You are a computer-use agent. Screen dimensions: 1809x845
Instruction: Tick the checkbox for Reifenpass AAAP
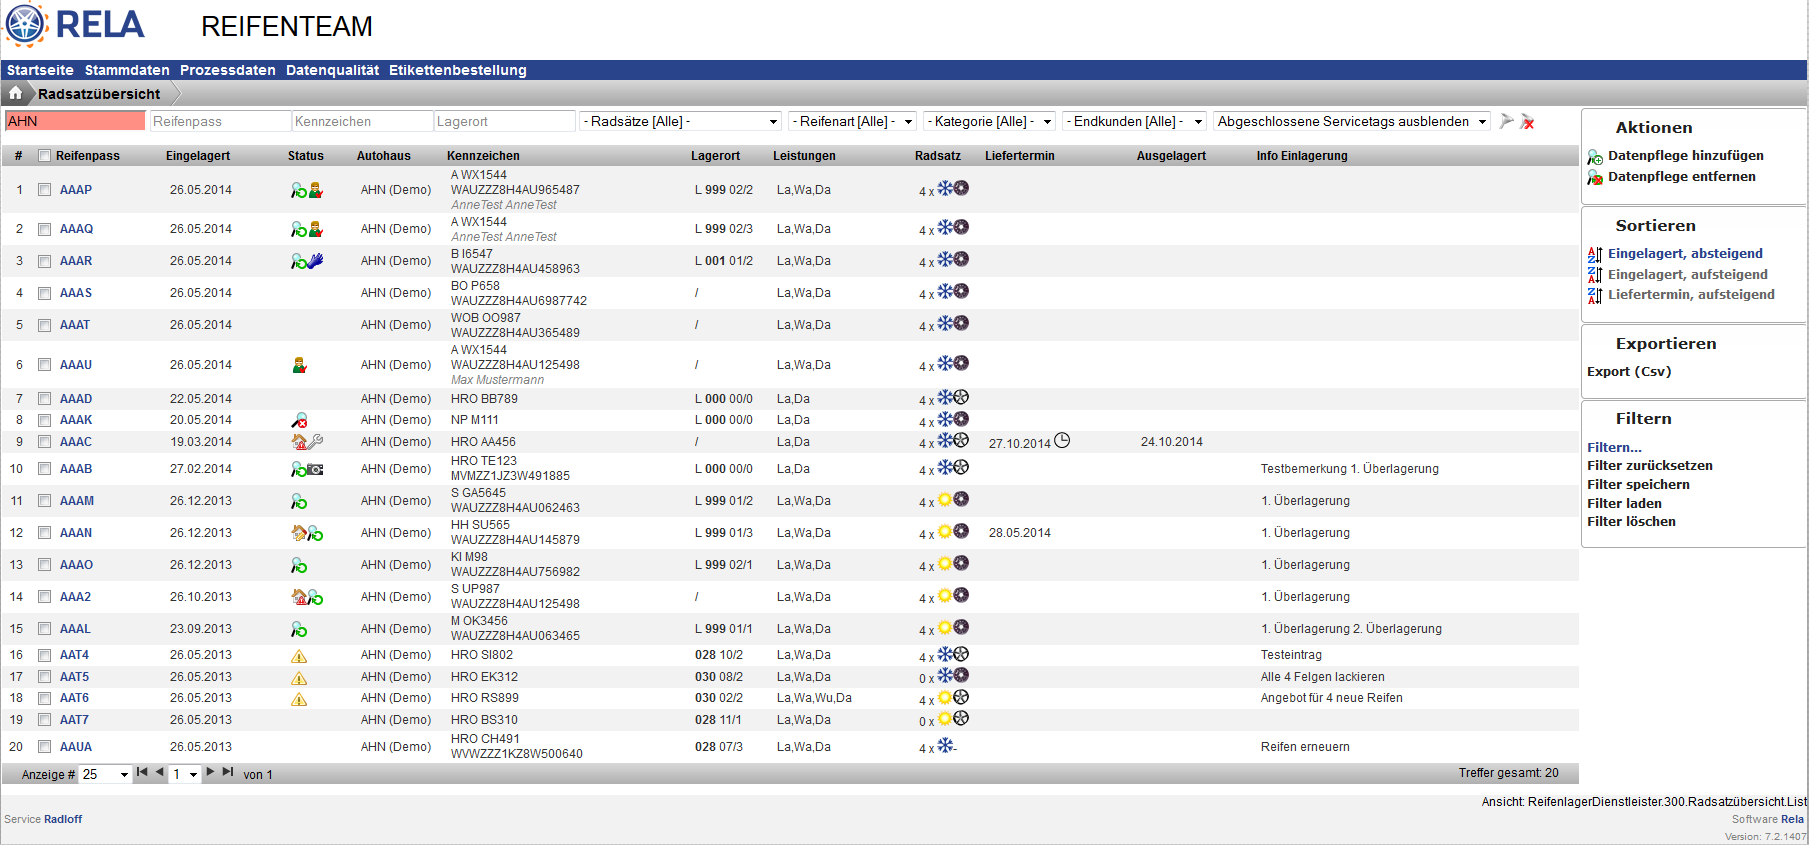[x=44, y=190]
